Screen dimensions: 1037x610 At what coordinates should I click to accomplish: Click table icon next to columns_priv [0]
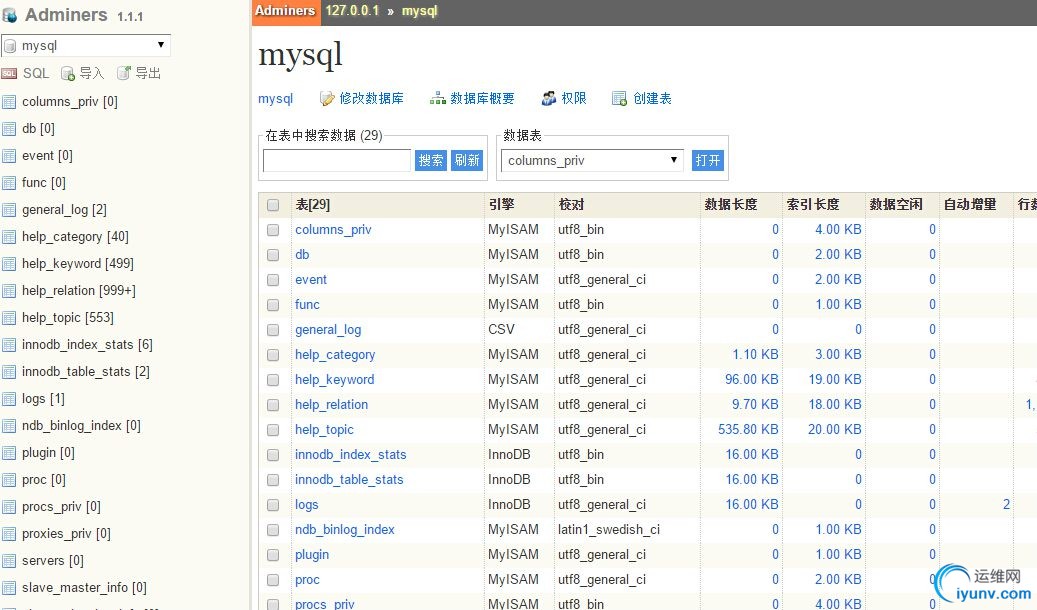point(9,102)
